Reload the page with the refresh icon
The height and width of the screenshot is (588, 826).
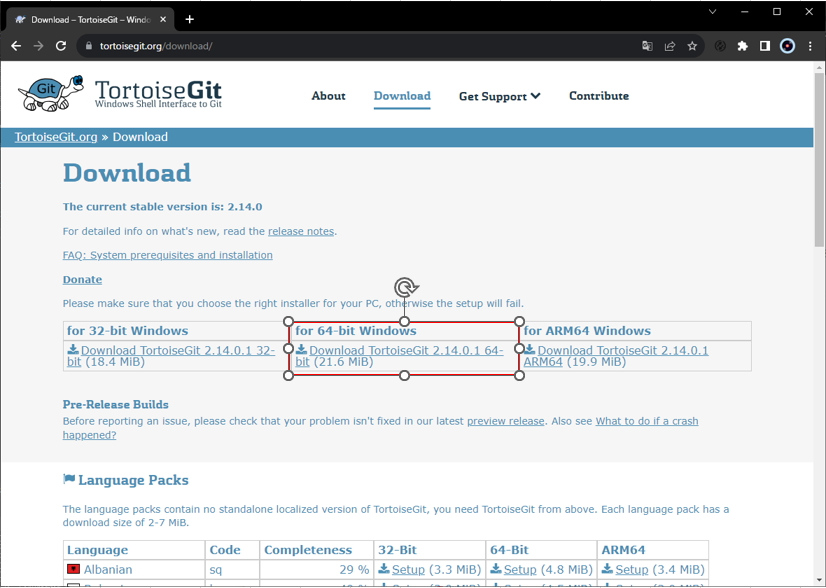click(x=61, y=45)
